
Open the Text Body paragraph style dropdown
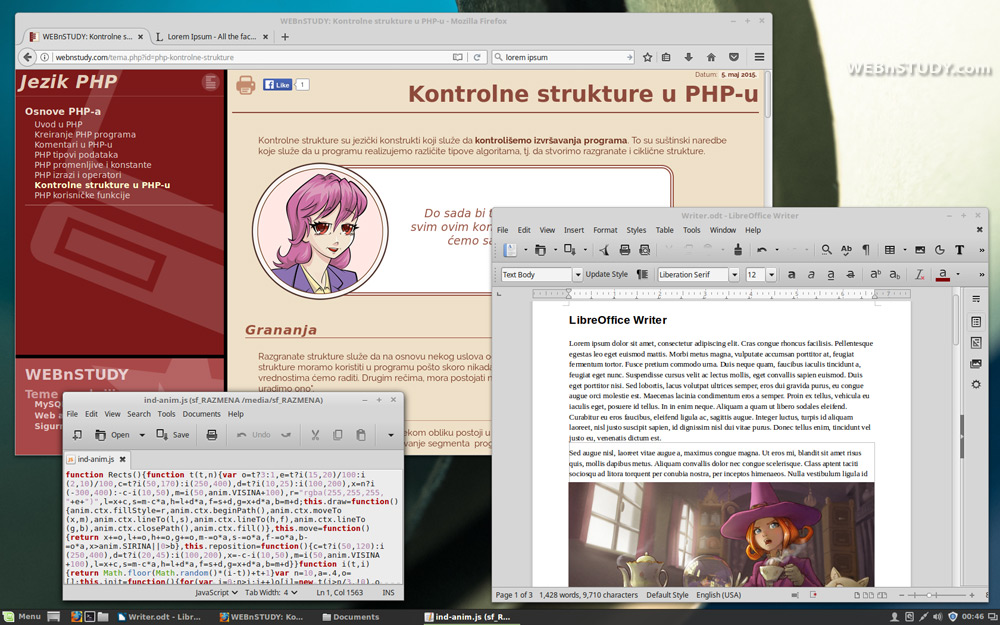tap(577, 275)
